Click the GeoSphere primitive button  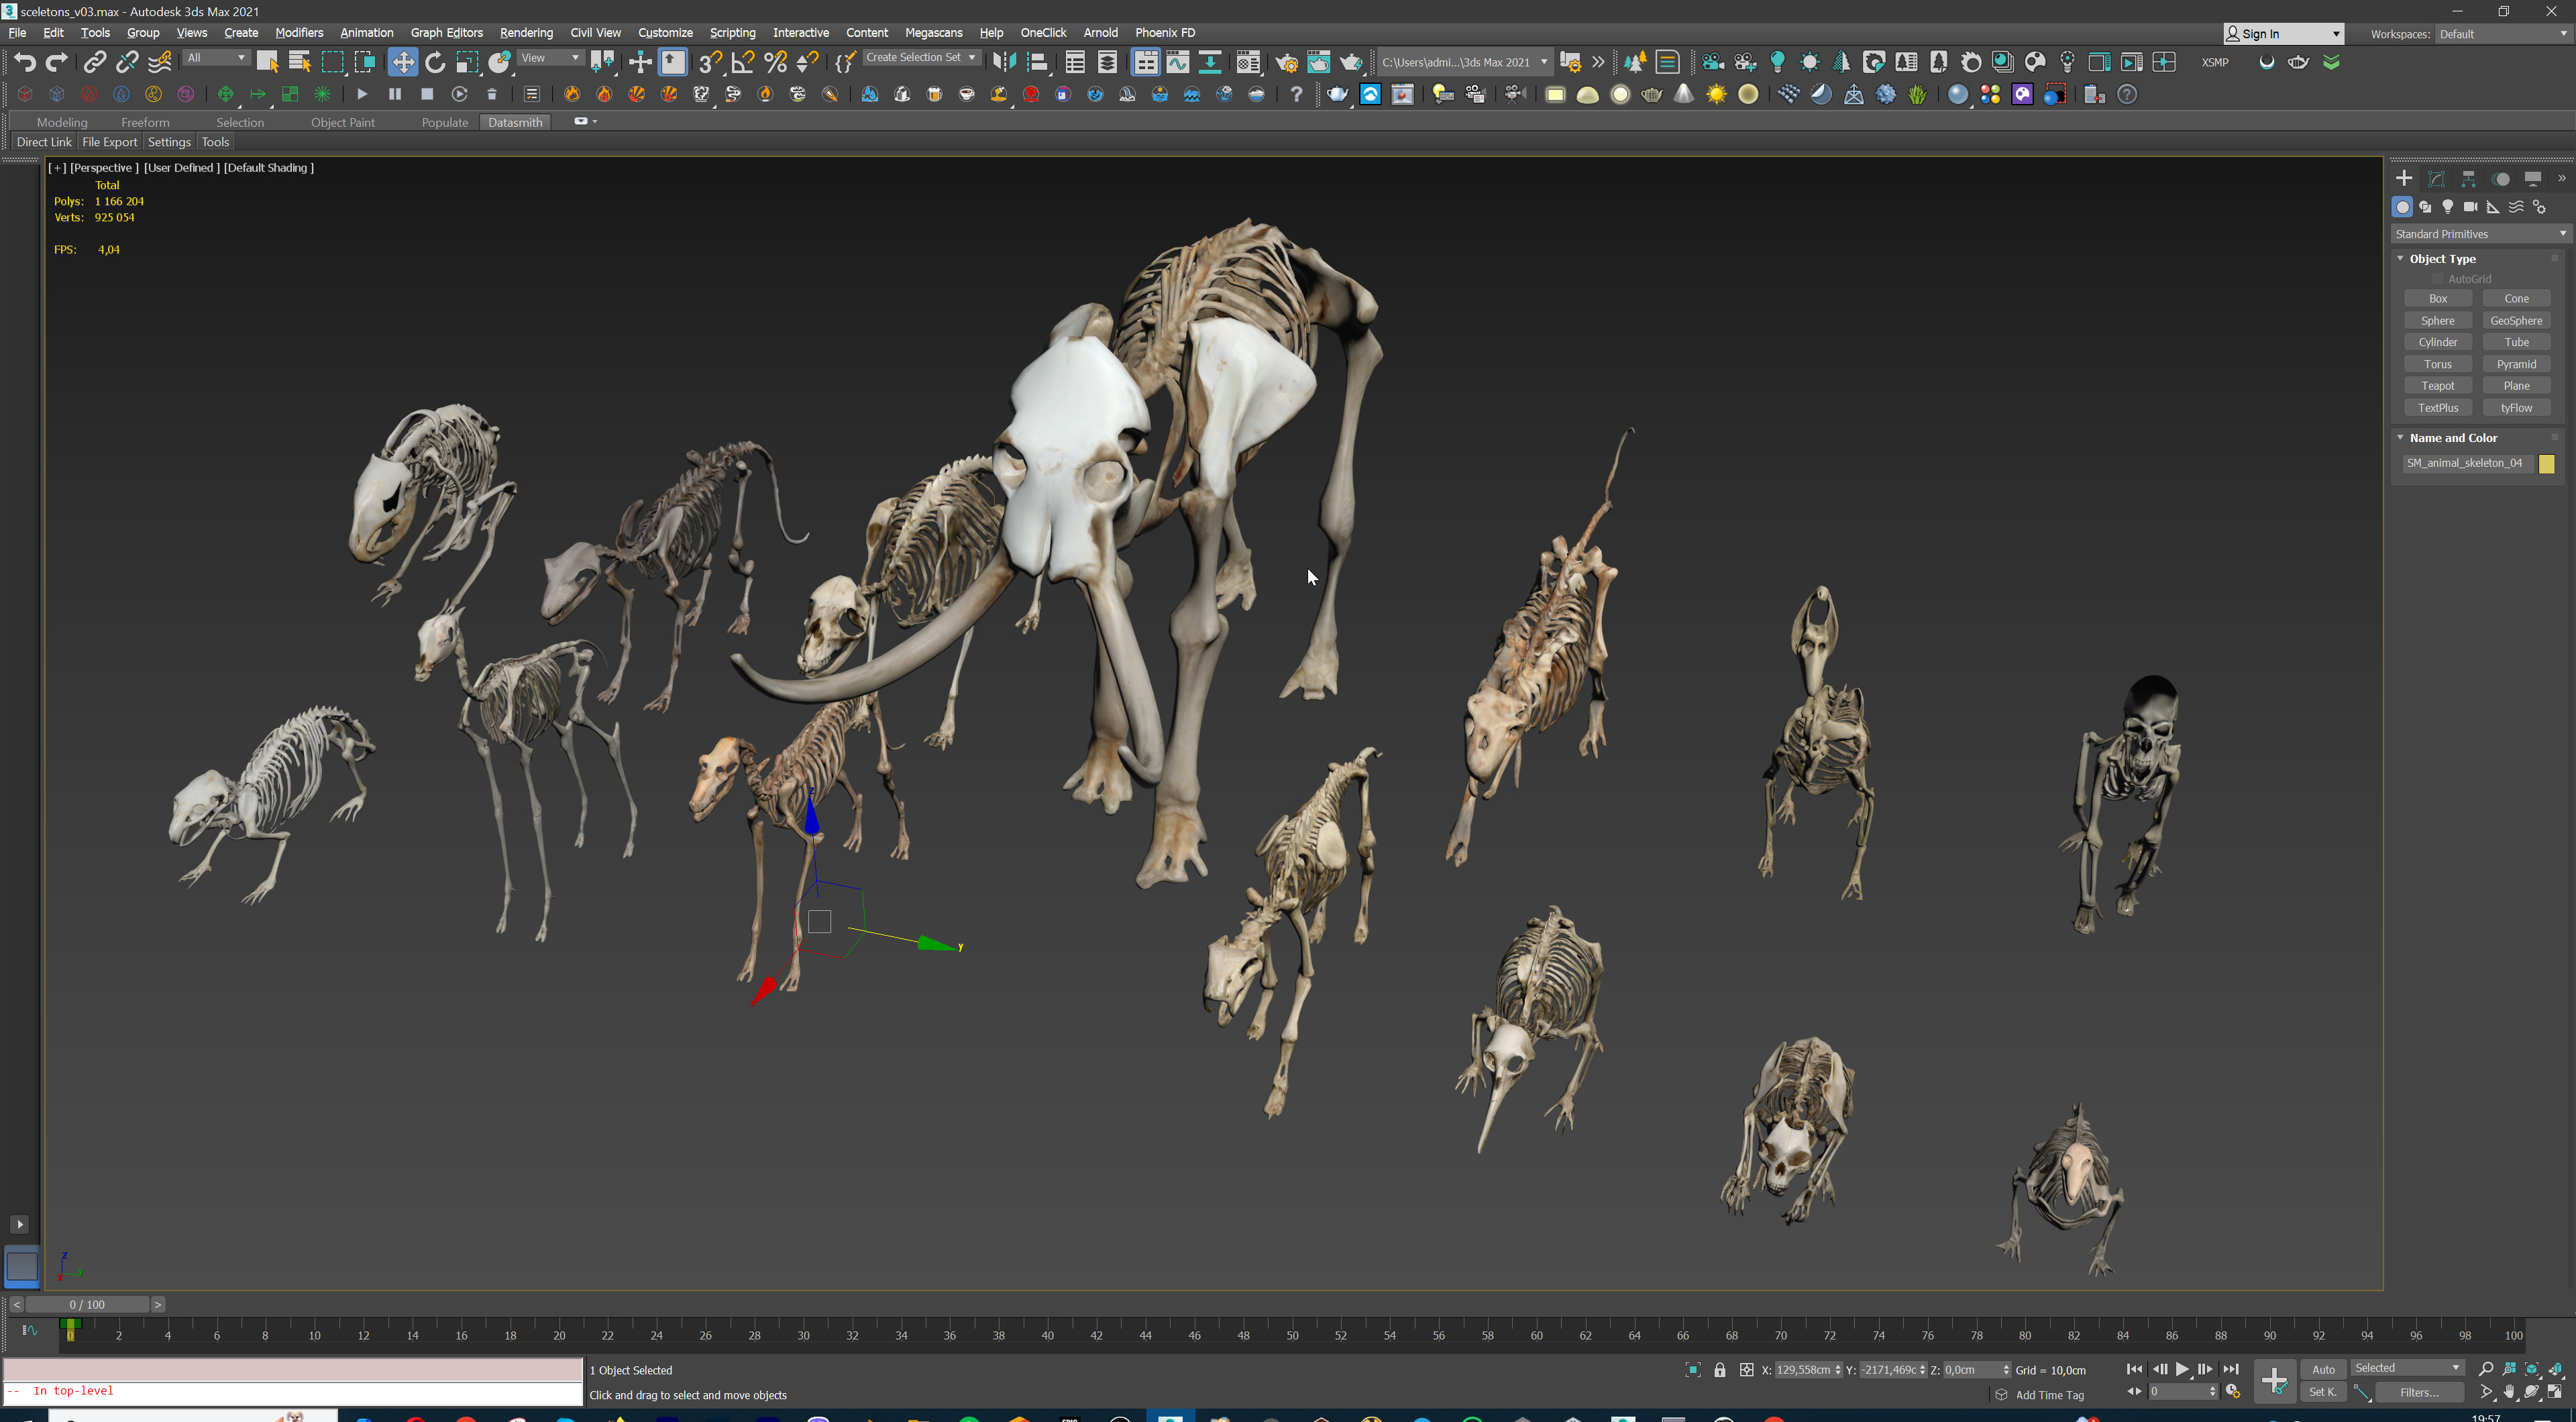2516,321
